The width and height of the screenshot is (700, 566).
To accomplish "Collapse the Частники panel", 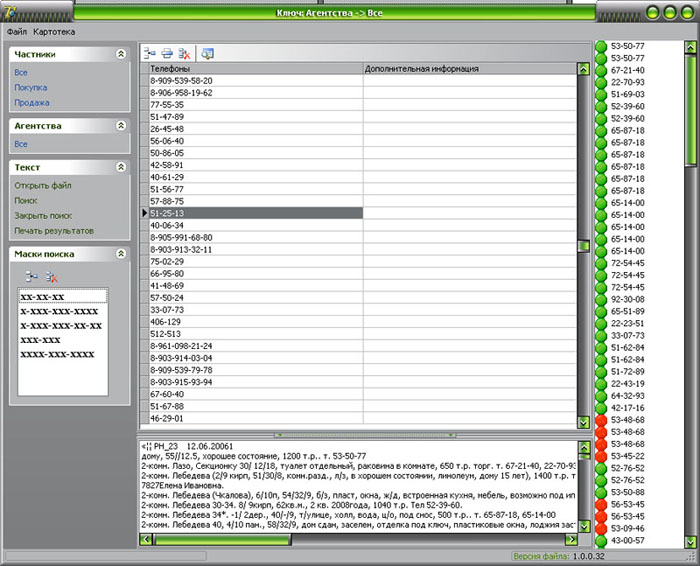I will tap(120, 55).
